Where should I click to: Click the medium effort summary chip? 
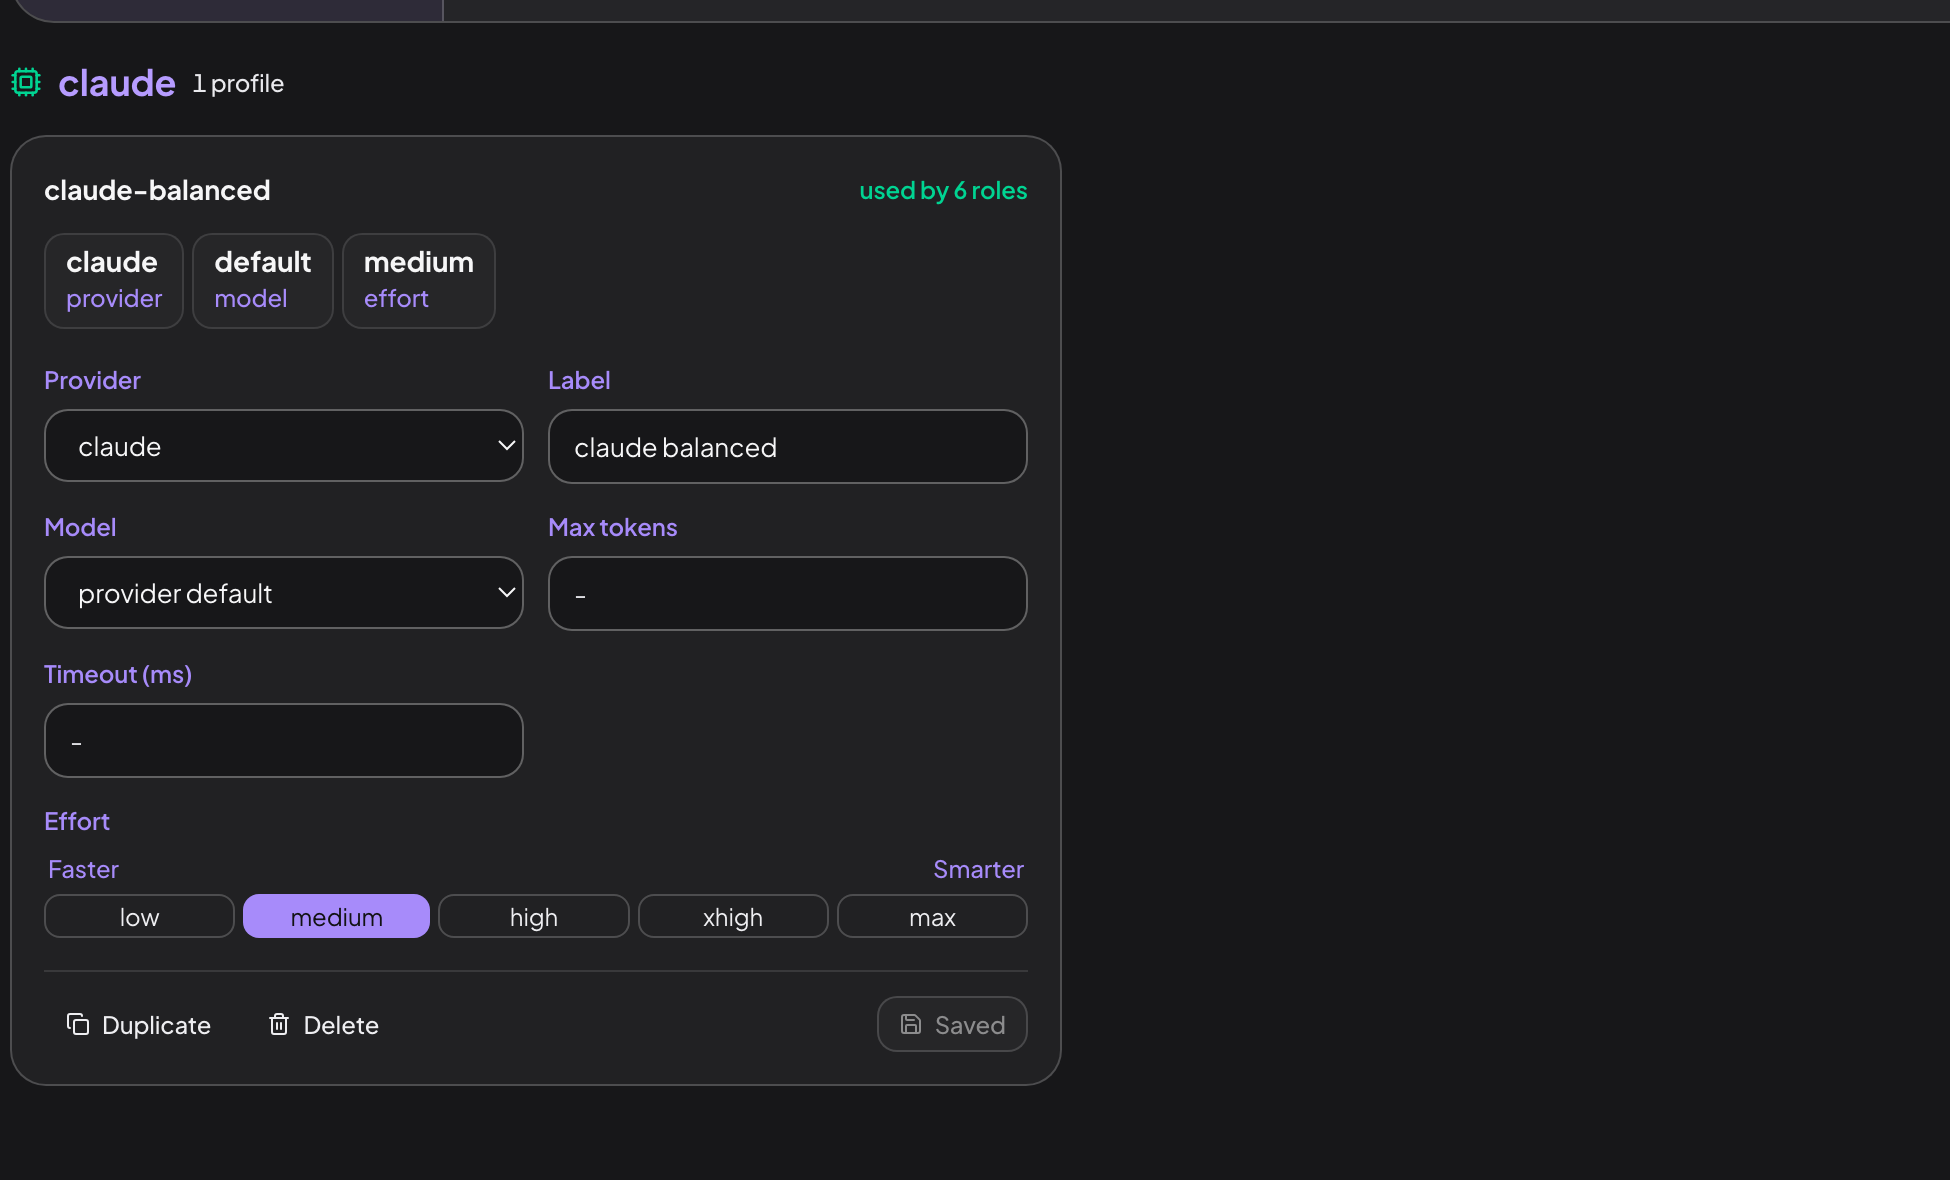point(419,280)
